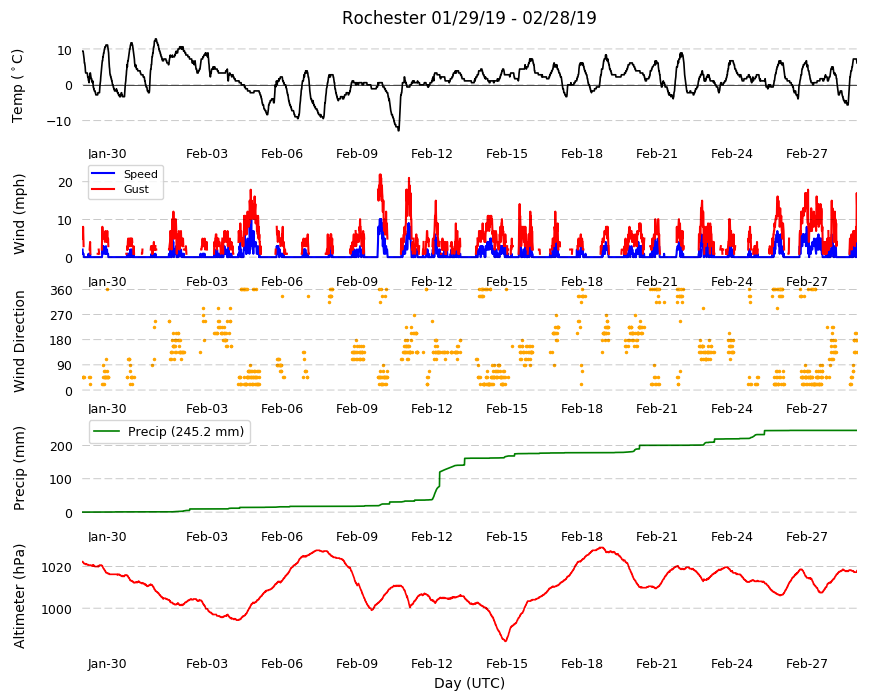870x700 pixels.
Task: Click Jan-30 tick under the altimeter plot
Action: (x=107, y=663)
